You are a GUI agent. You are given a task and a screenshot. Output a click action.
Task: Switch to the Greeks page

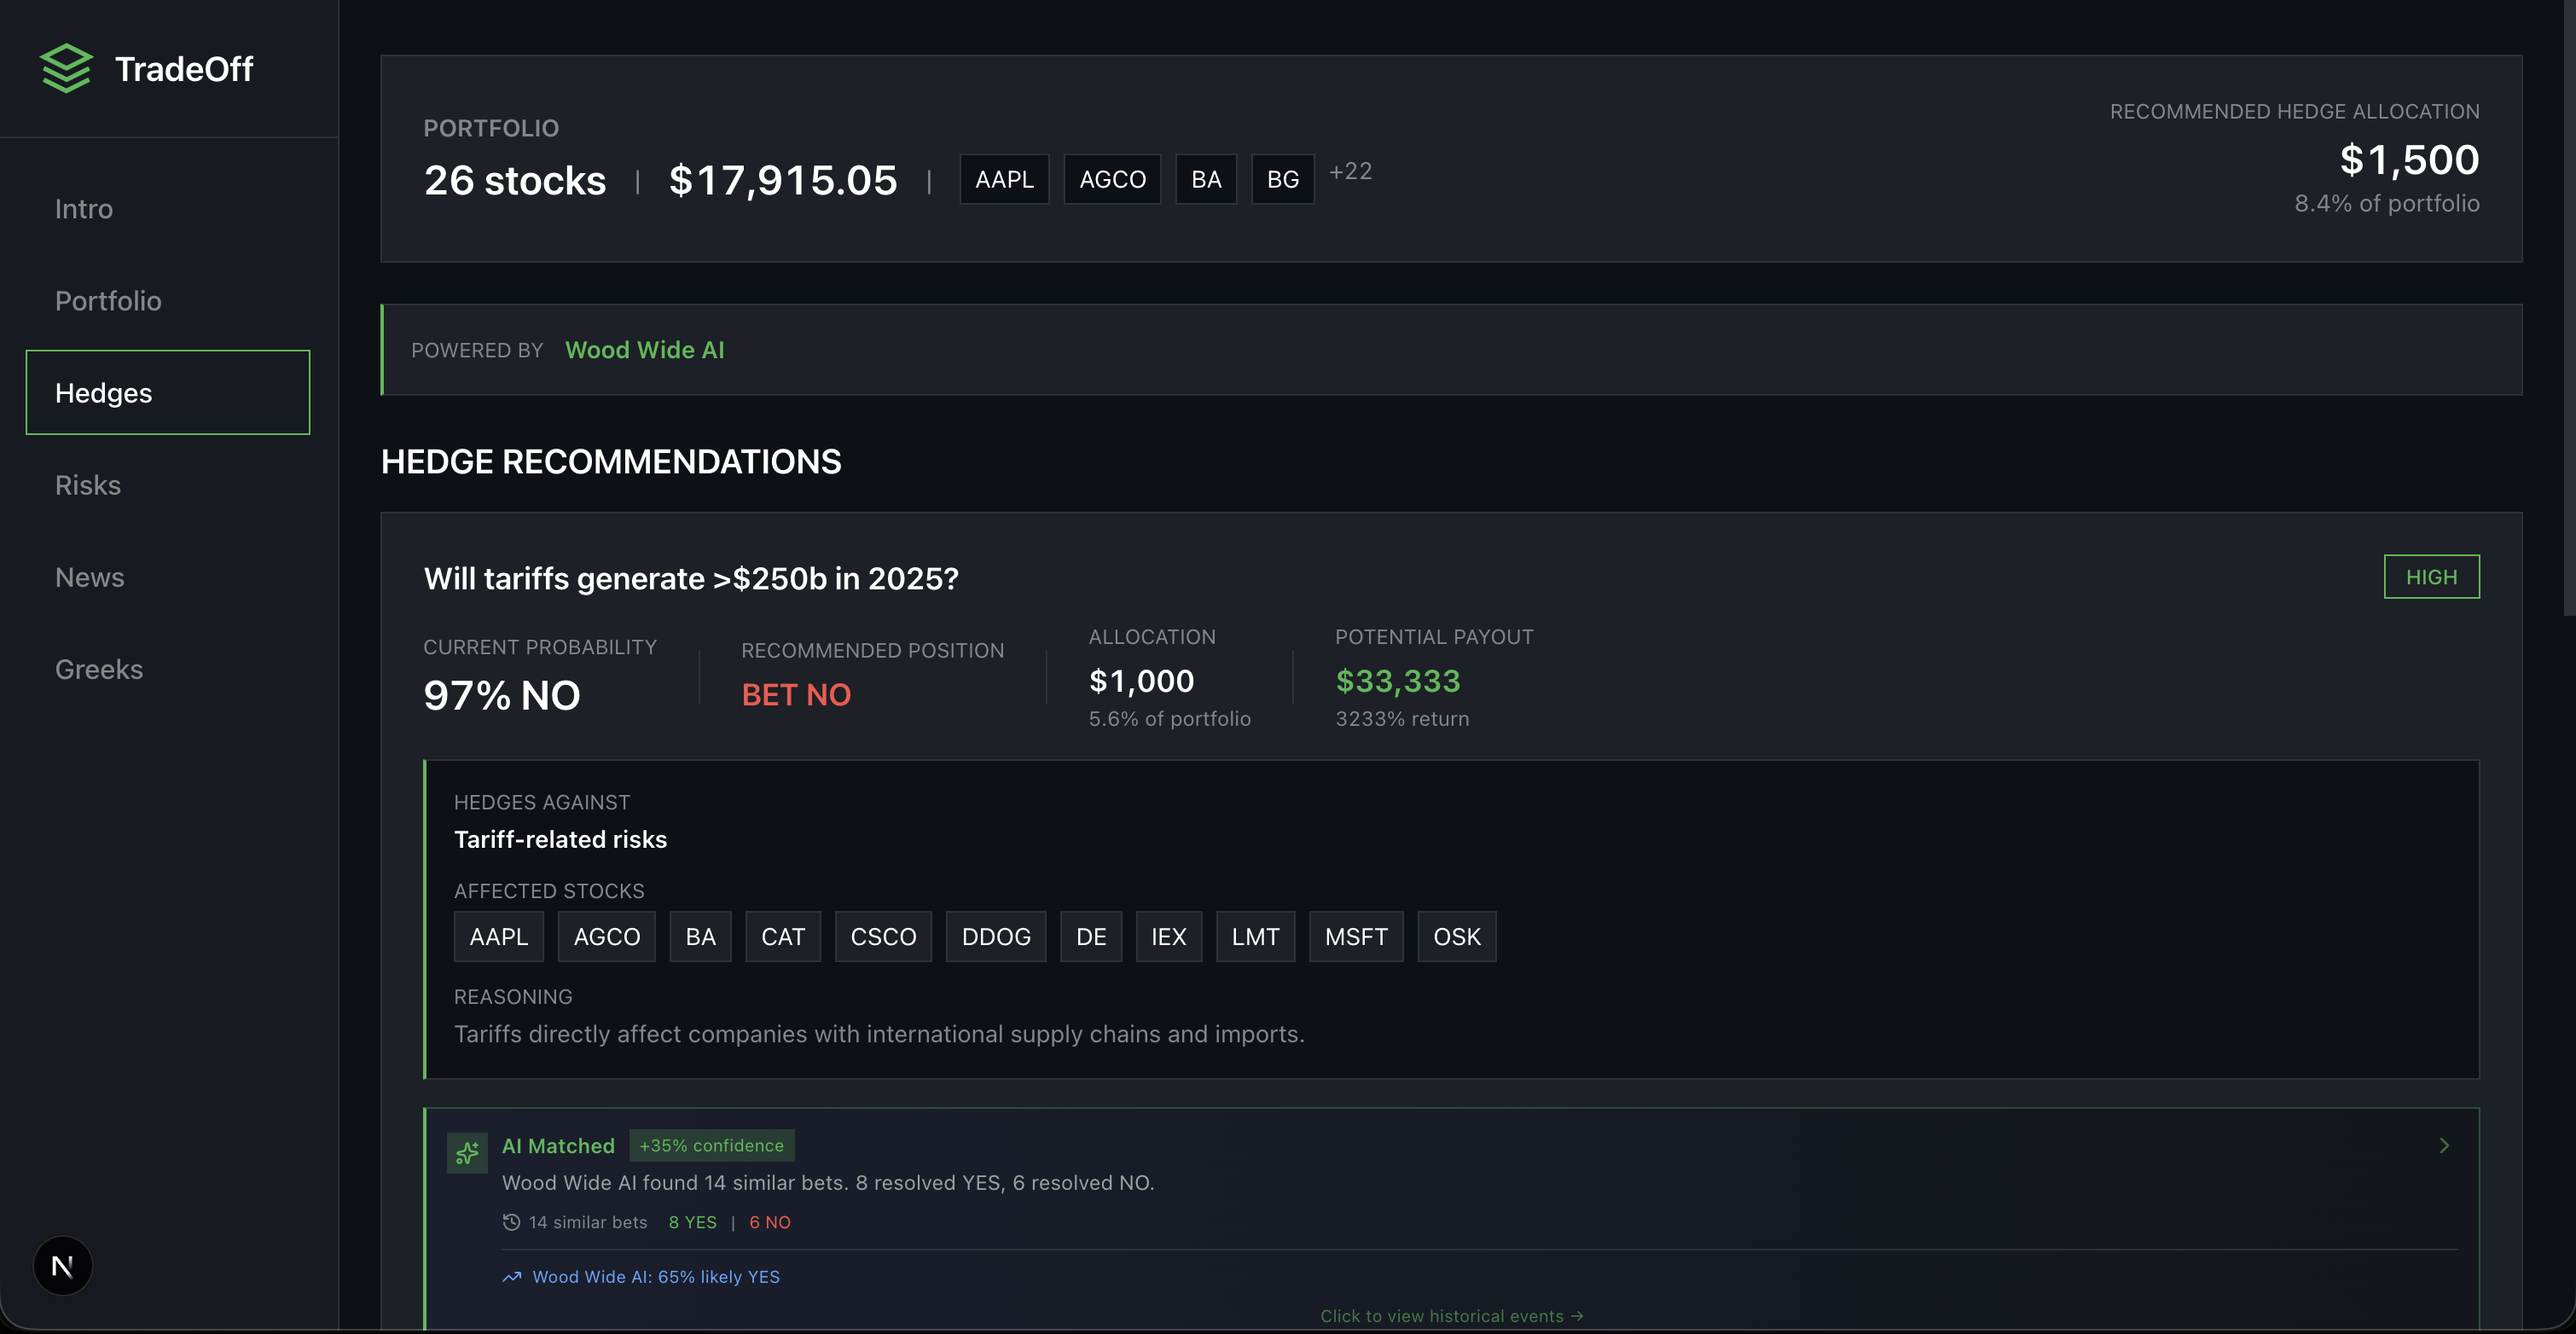(99, 669)
